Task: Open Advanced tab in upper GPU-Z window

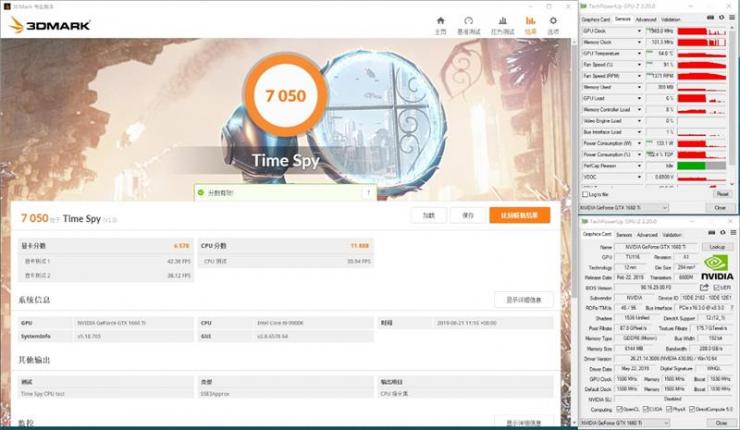Action: pyautogui.click(x=646, y=19)
